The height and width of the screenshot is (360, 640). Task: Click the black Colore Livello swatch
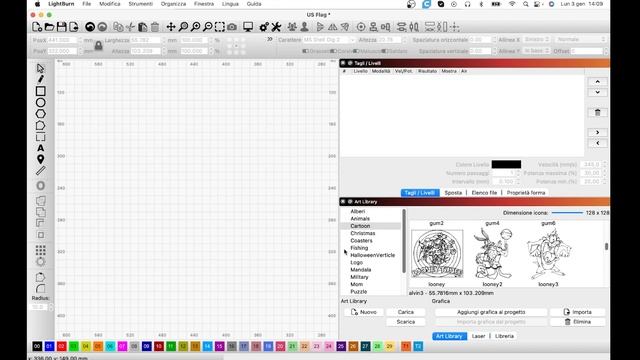(x=506, y=164)
